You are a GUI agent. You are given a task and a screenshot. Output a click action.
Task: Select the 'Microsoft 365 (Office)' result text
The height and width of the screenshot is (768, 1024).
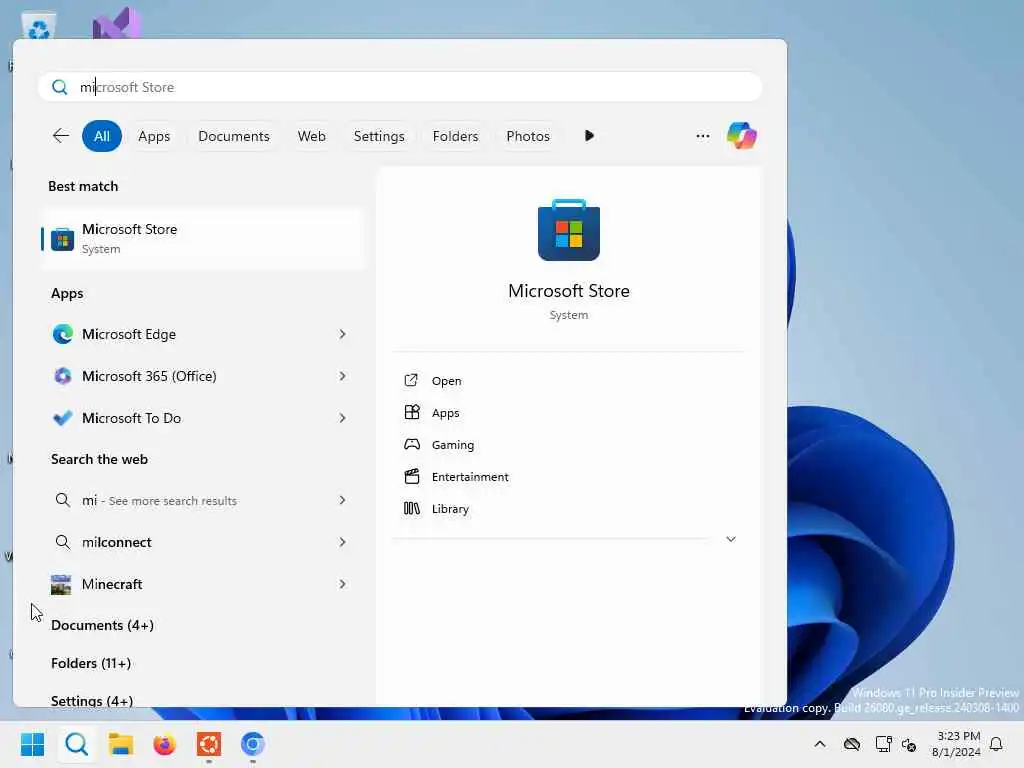tap(149, 376)
